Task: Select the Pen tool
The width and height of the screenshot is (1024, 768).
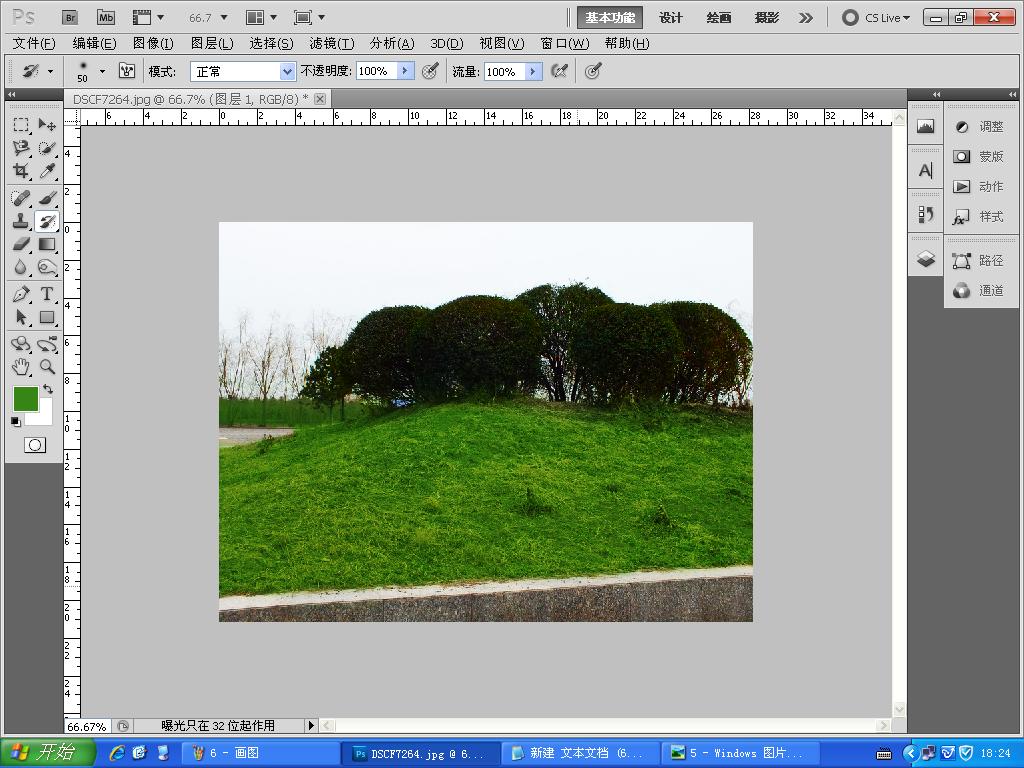Action: [x=21, y=294]
